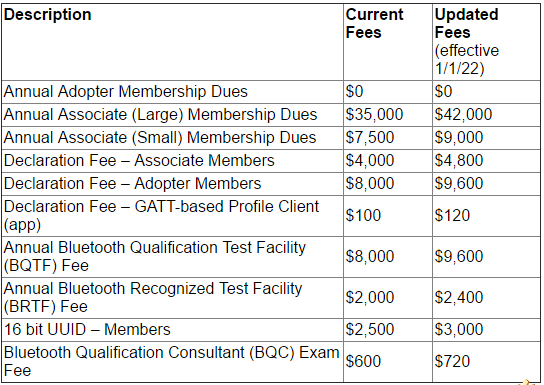Select the $42,000 updated fee cell

[486, 115]
